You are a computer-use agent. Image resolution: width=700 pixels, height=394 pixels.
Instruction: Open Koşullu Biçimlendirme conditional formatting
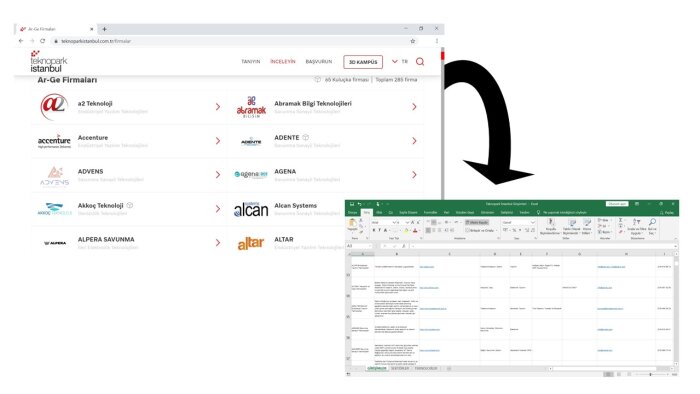pos(551,227)
